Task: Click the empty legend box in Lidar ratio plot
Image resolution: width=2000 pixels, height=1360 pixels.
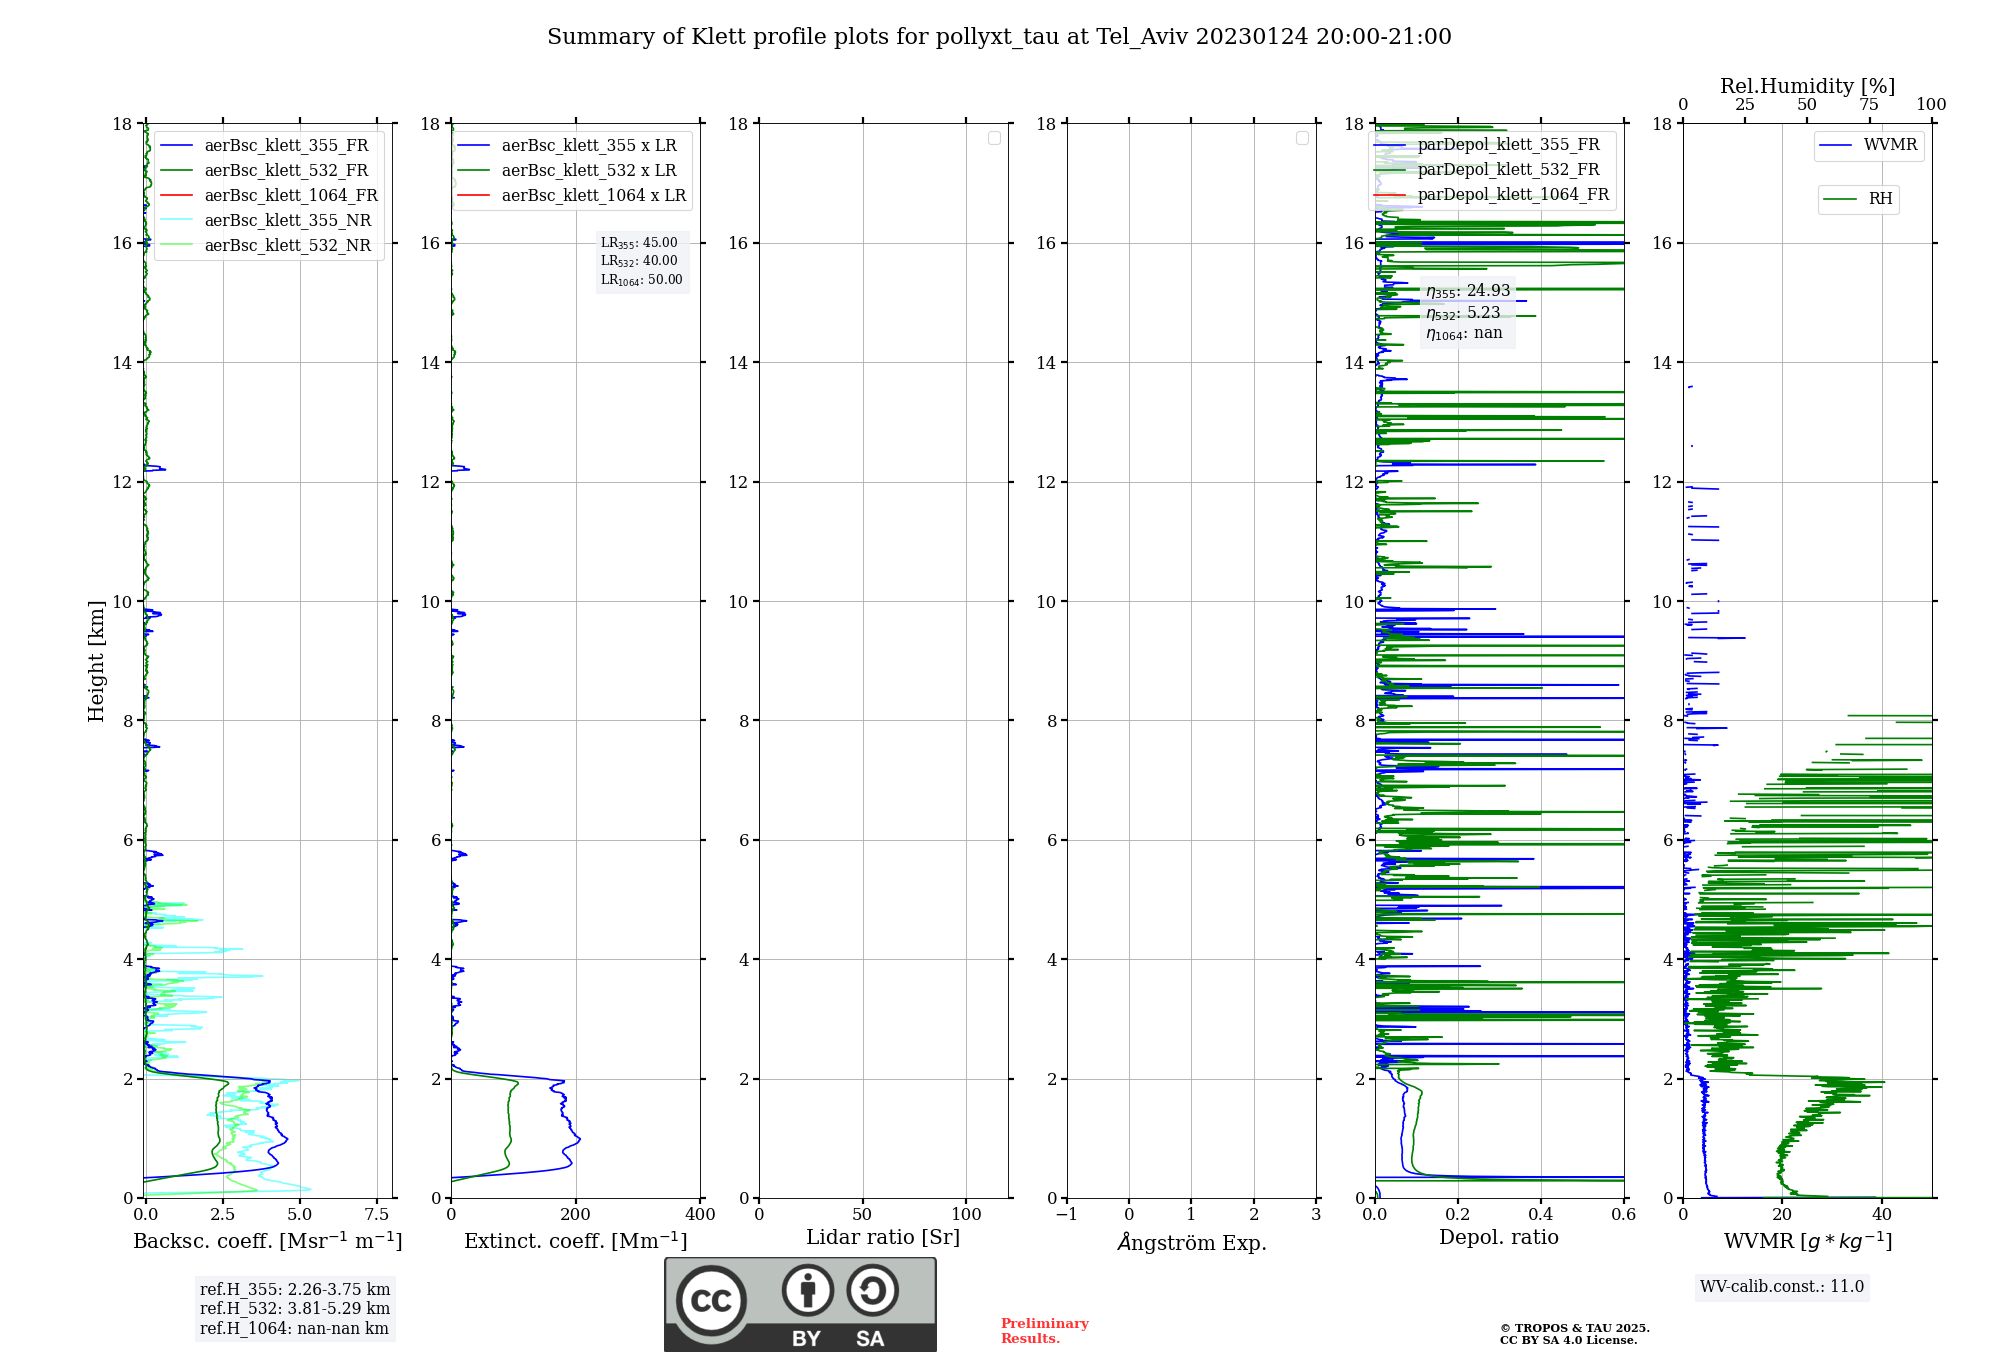Action: (994, 138)
